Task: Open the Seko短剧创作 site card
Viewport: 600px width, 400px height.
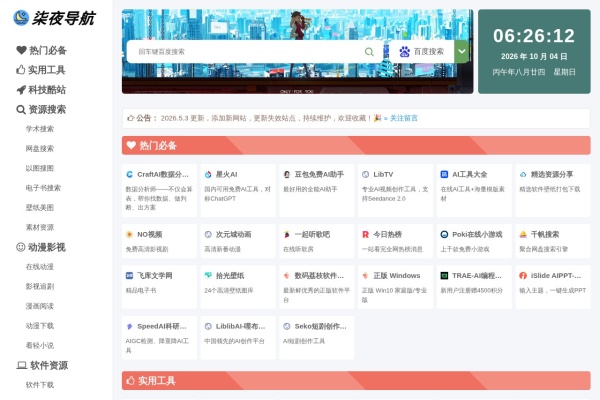Action: coord(316,338)
